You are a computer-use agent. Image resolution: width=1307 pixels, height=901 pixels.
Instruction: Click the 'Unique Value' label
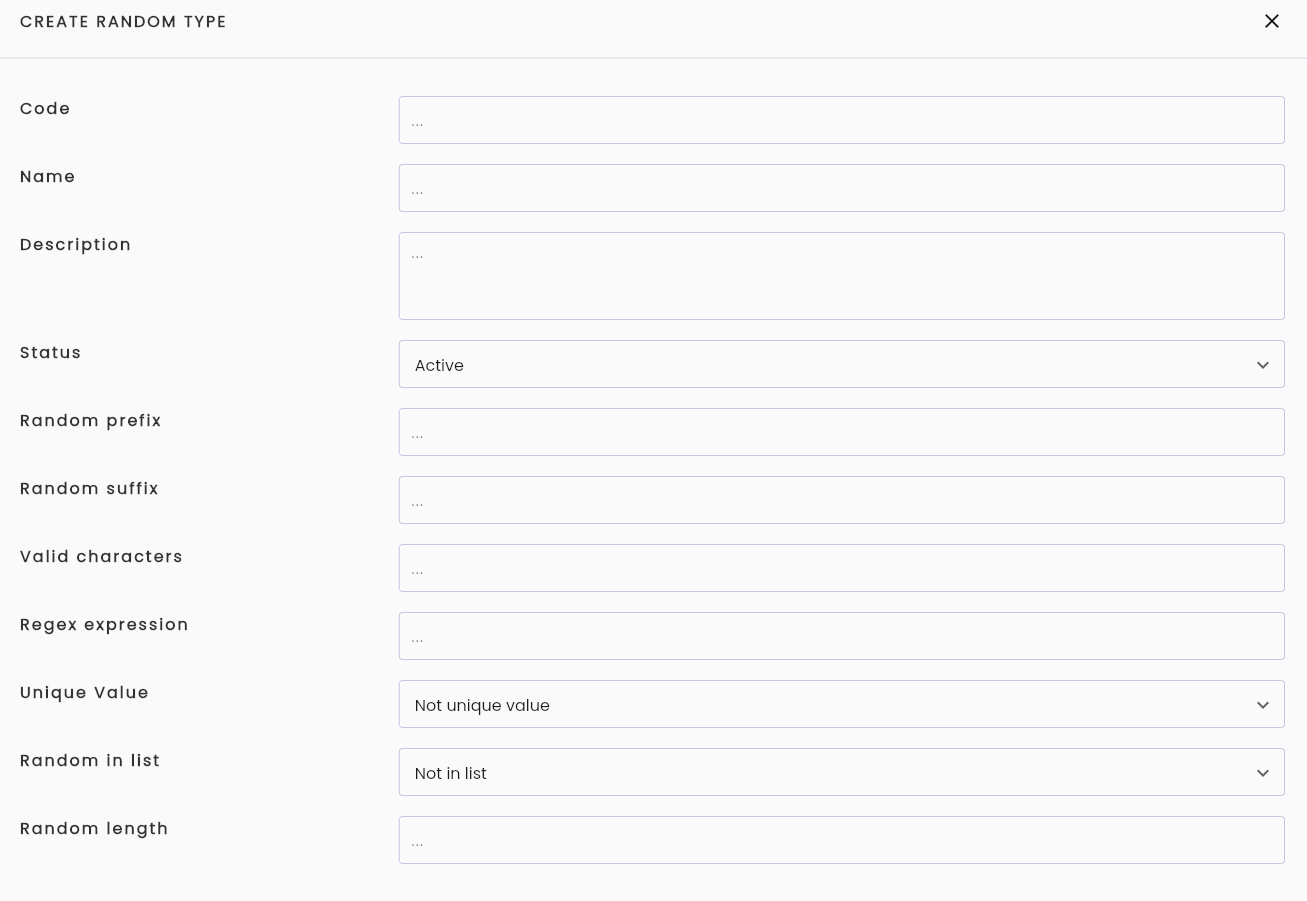coord(84,692)
